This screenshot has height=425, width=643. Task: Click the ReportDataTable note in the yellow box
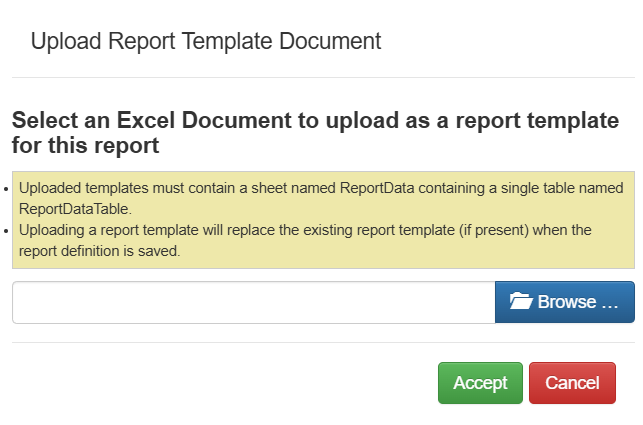[321, 199]
